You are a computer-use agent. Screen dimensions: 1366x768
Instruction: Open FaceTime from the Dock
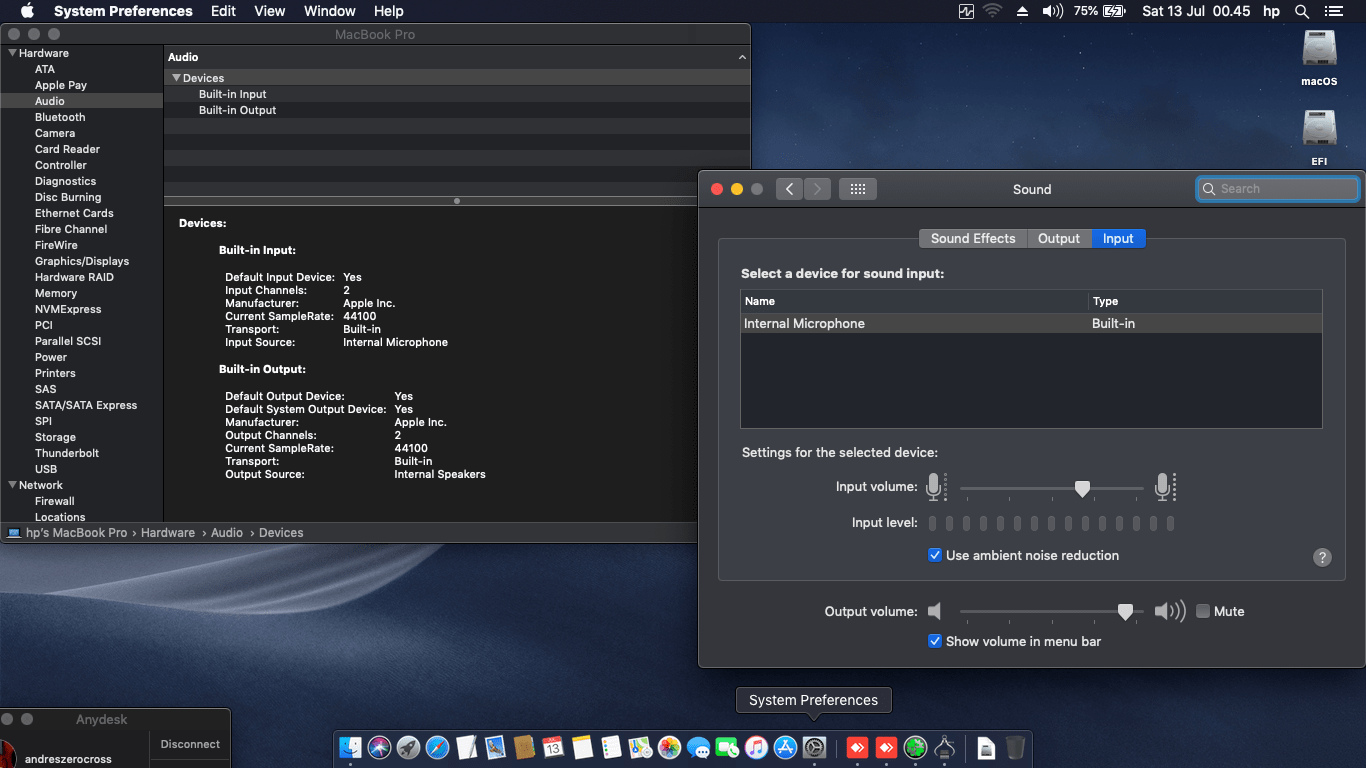click(727, 747)
